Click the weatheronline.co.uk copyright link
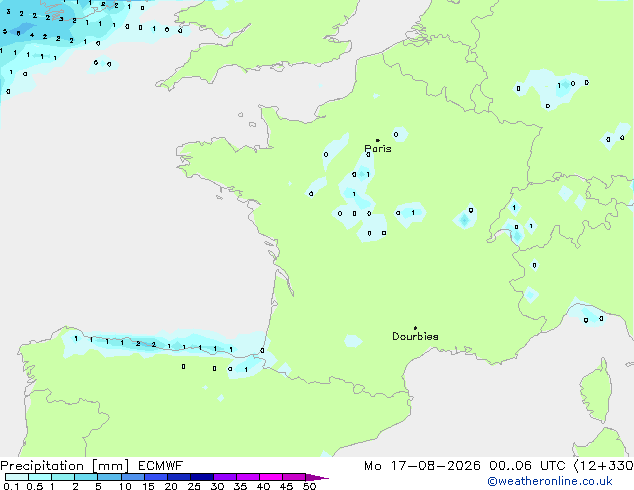Viewport: 634px width, 490px height. [550, 482]
